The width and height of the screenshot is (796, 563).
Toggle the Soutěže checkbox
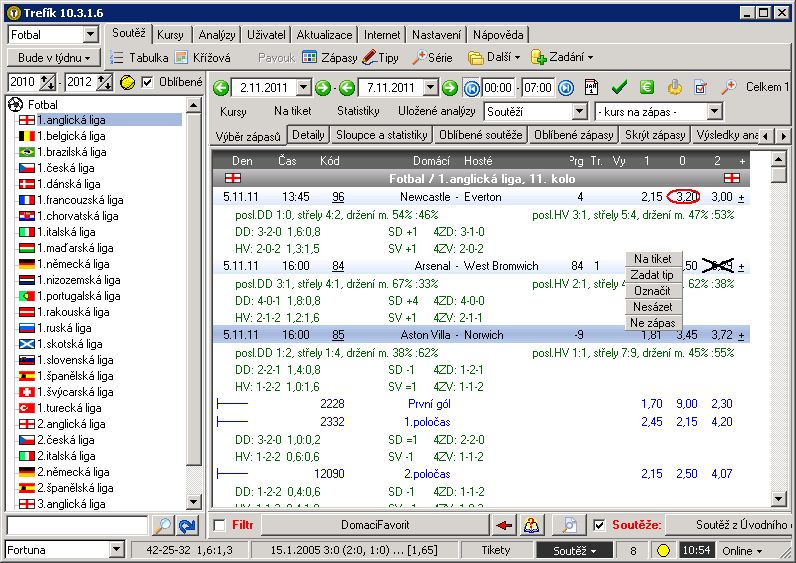pos(599,525)
